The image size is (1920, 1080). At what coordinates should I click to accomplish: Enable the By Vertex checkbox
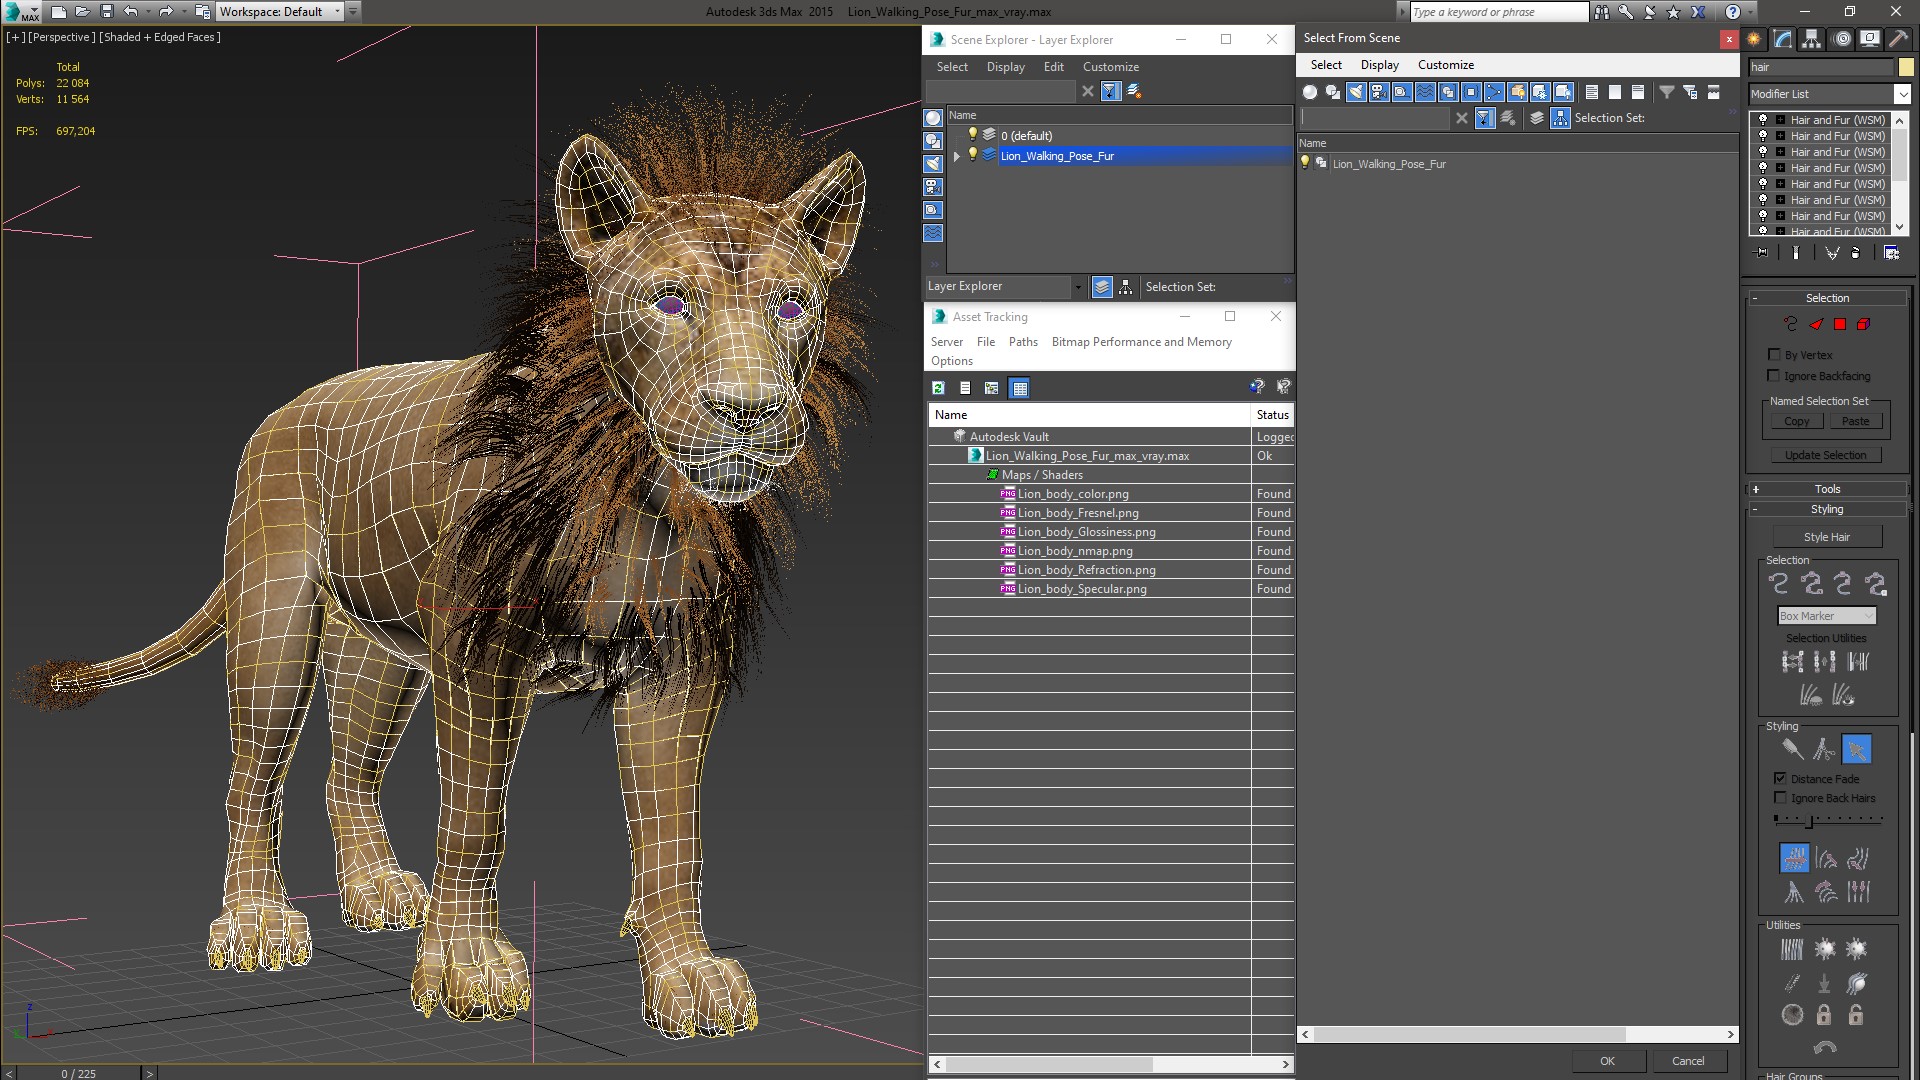tap(1774, 354)
